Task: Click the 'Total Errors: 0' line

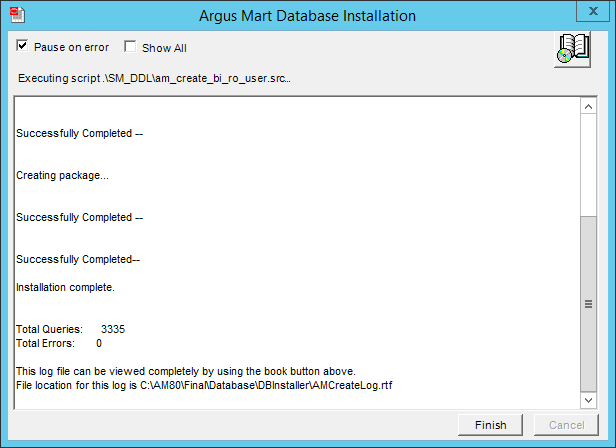Action: (59, 343)
